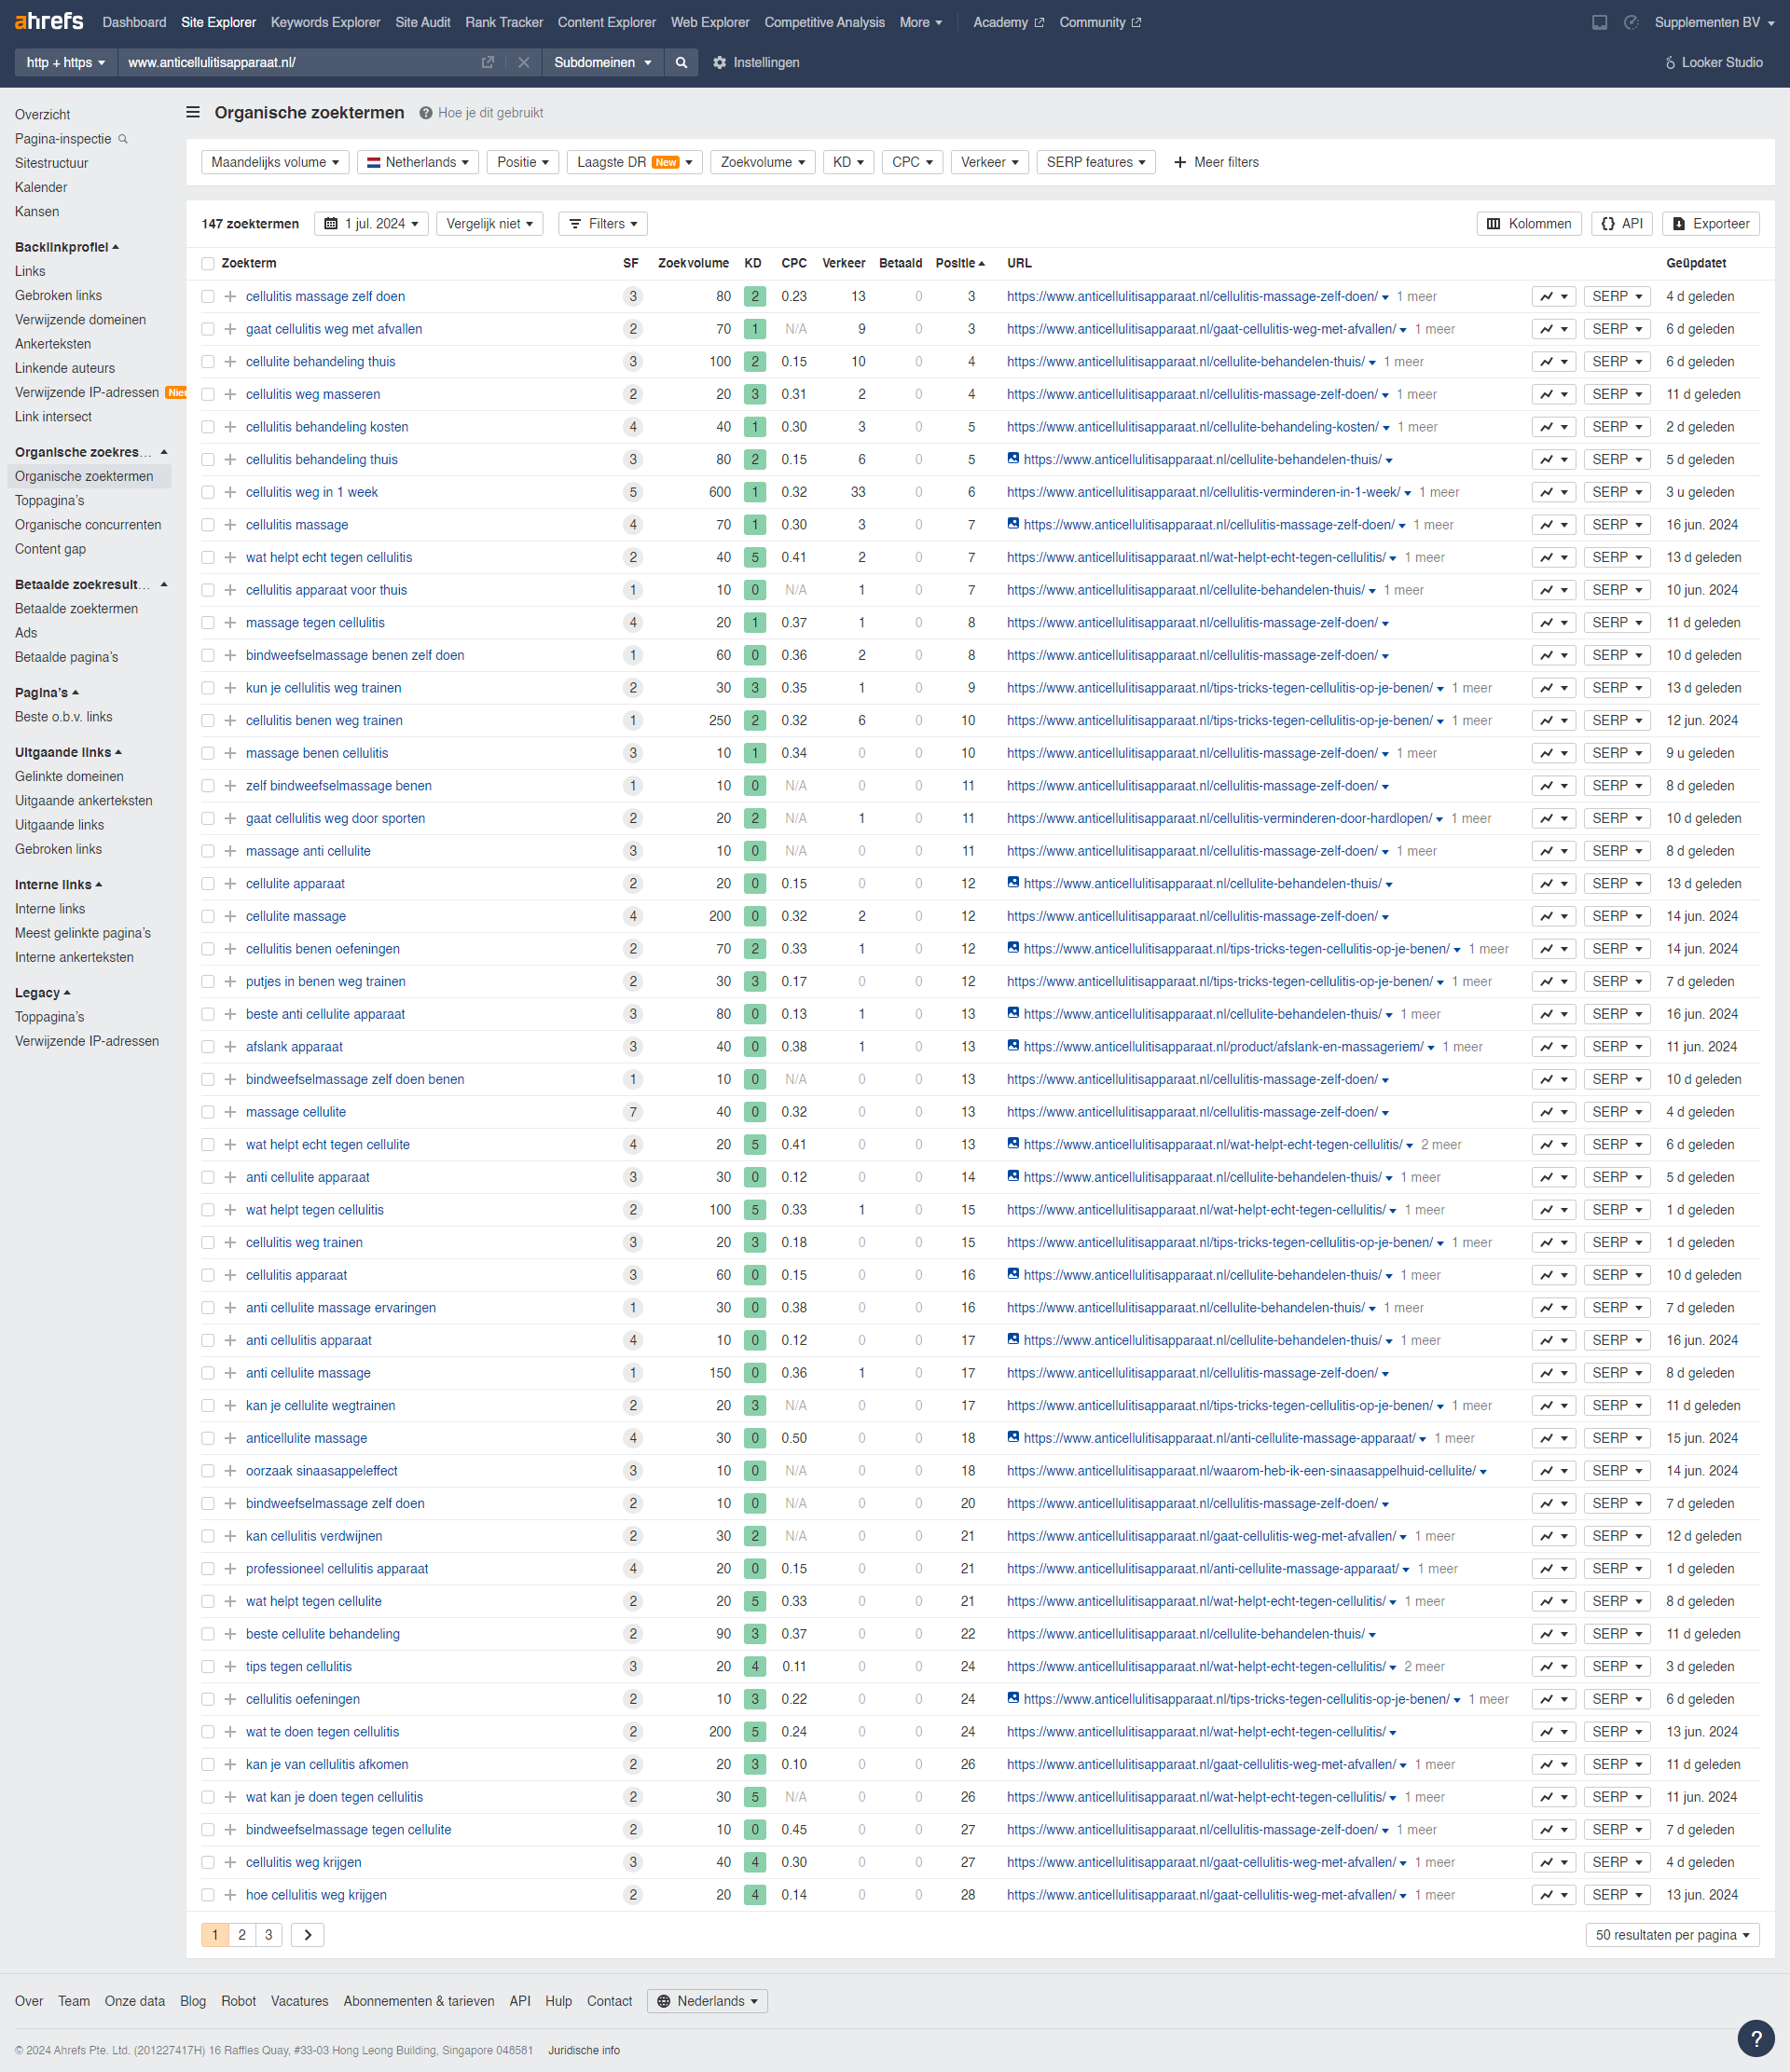The width and height of the screenshot is (1790, 2072).
Task: Sort the table by the Positie column header
Action: point(959,263)
